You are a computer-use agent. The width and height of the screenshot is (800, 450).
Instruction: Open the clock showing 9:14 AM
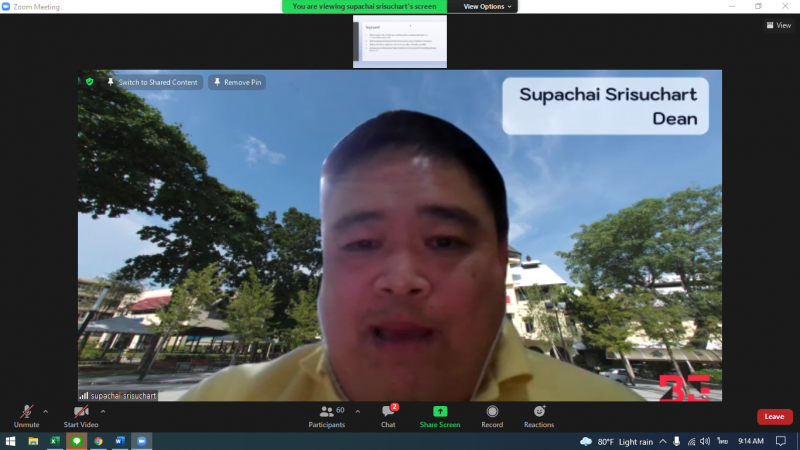751,441
